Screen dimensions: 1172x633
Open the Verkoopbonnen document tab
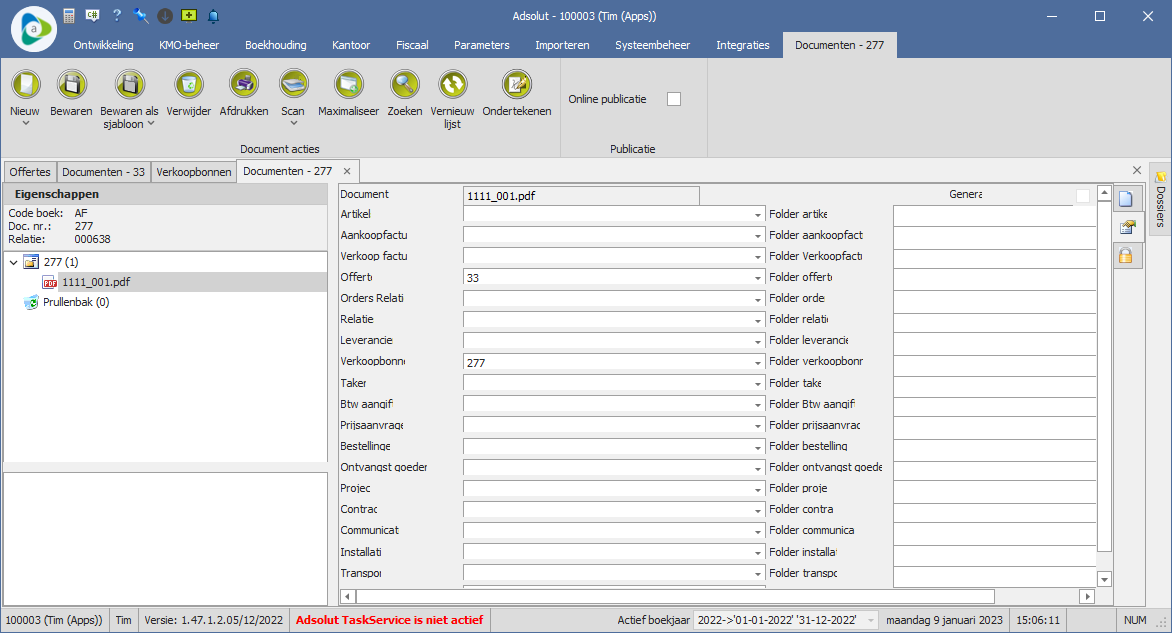(193, 171)
